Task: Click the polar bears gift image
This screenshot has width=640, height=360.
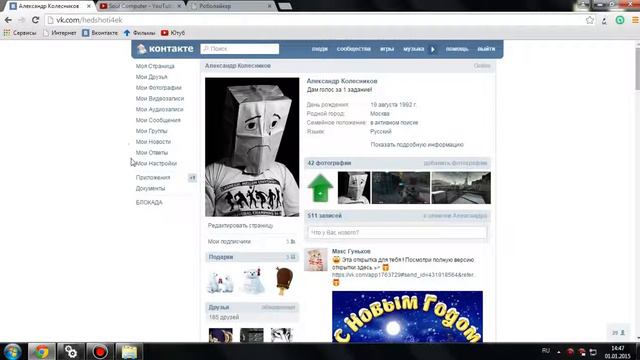Action: [220, 282]
